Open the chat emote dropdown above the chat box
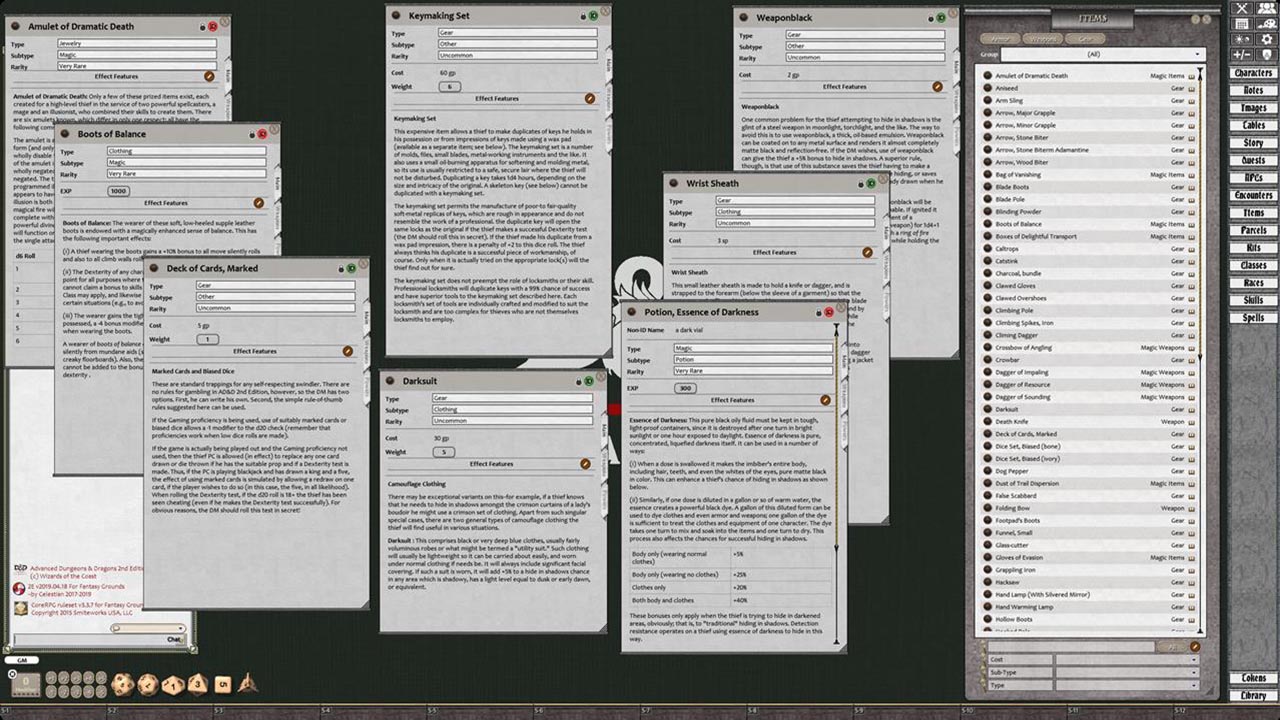The width and height of the screenshot is (1280, 720). [x=148, y=627]
